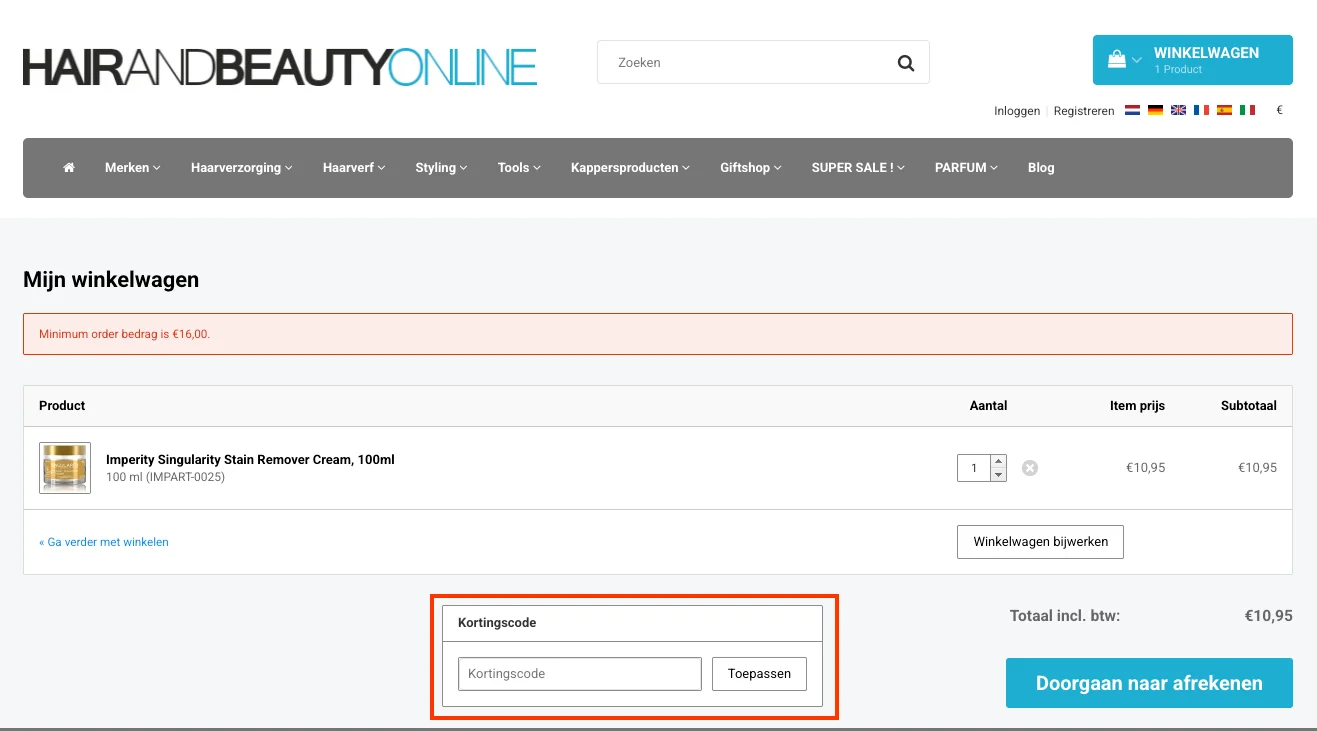1317x731 pixels.
Task: Go to homepage via house icon
Action: pos(69,168)
